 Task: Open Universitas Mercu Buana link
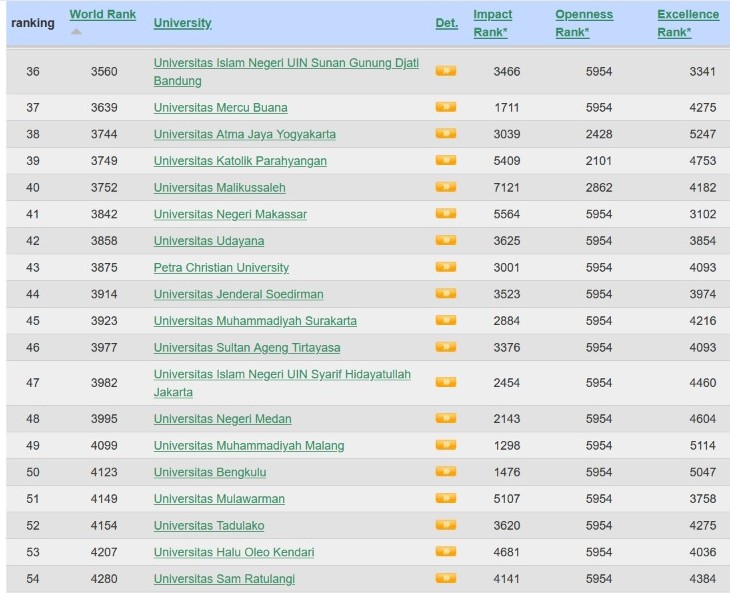click(221, 108)
